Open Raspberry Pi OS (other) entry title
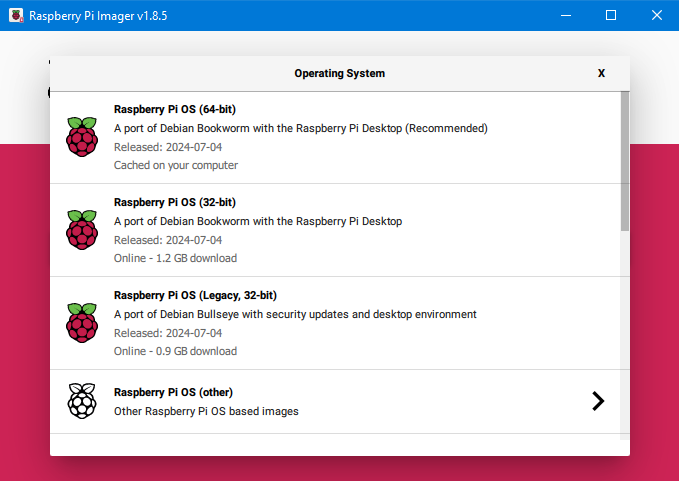The height and width of the screenshot is (481, 679). tap(173, 392)
